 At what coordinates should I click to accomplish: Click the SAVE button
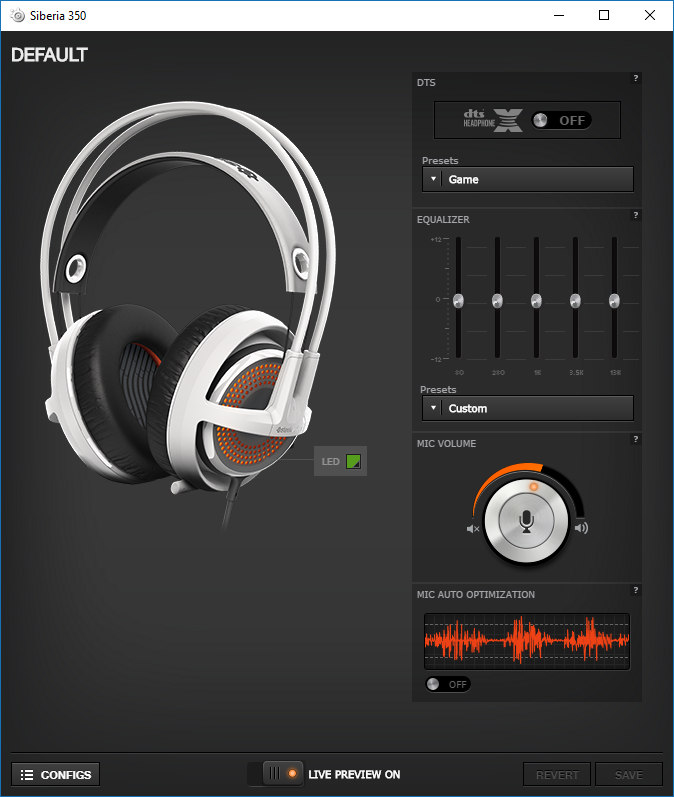pos(629,775)
